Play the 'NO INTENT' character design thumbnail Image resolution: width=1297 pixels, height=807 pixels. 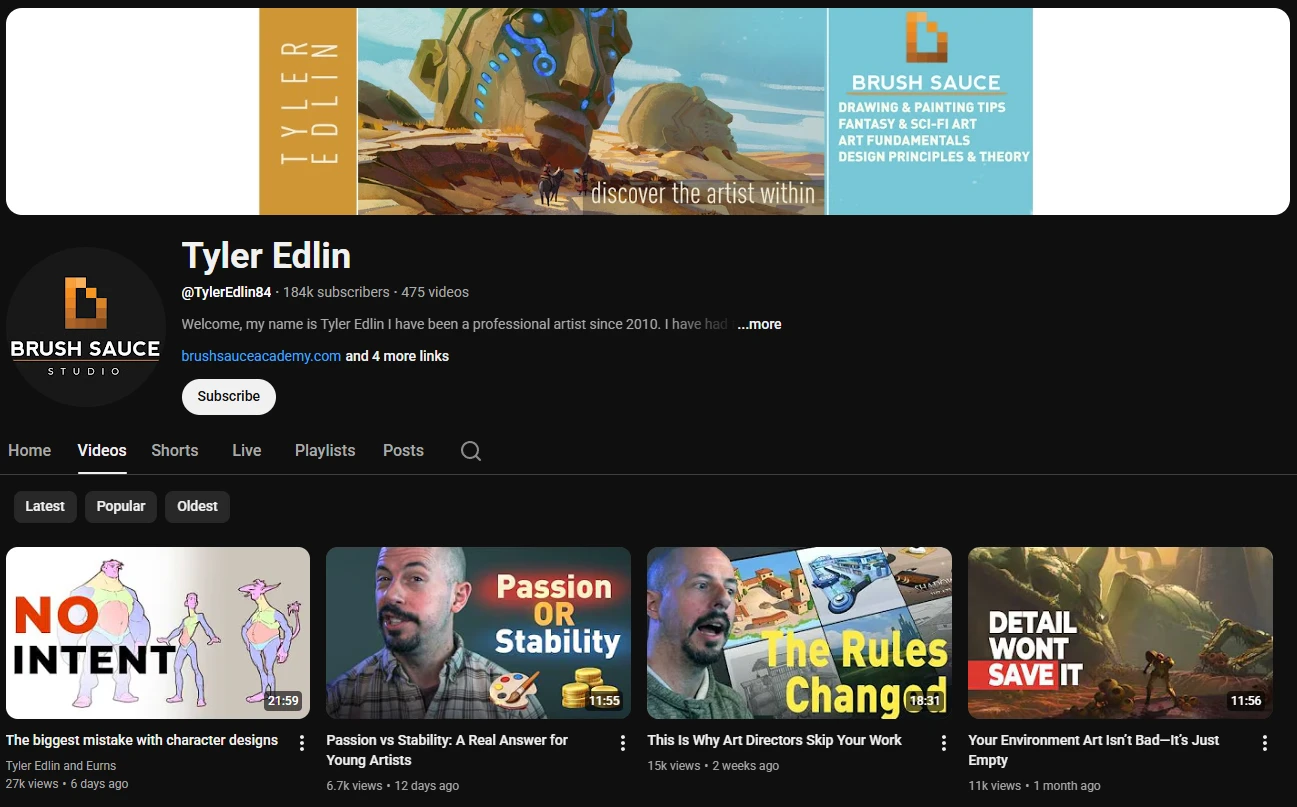158,632
